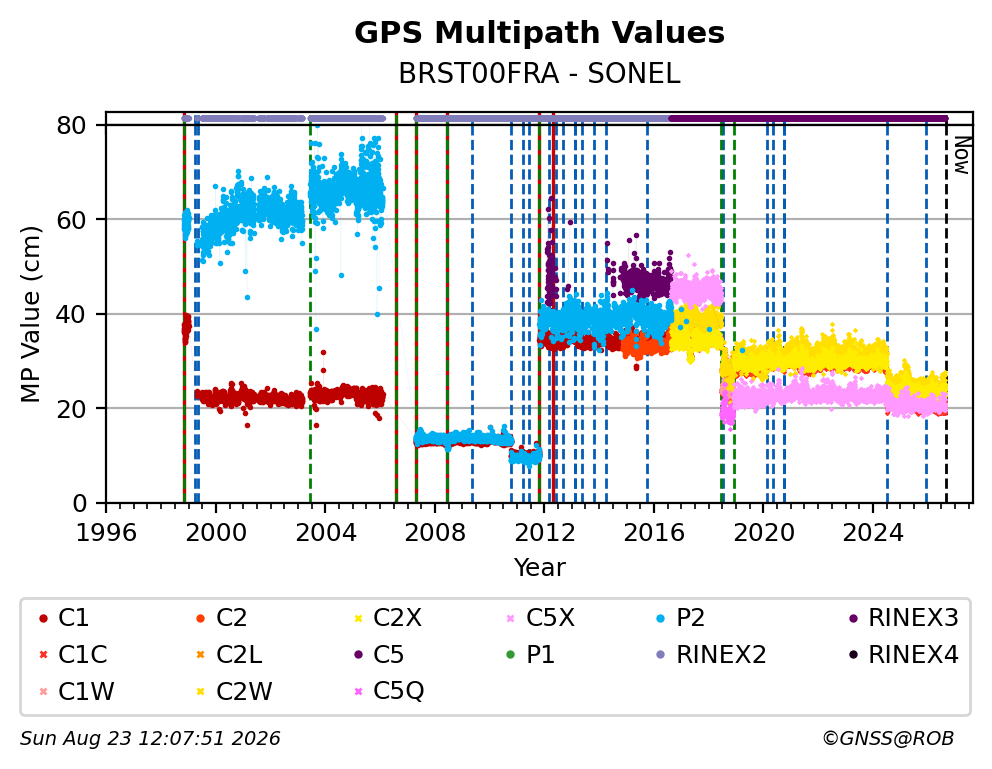This screenshot has height=769, width=992.
Task: Click the C5 purple legend marker
Action: click(x=359, y=655)
